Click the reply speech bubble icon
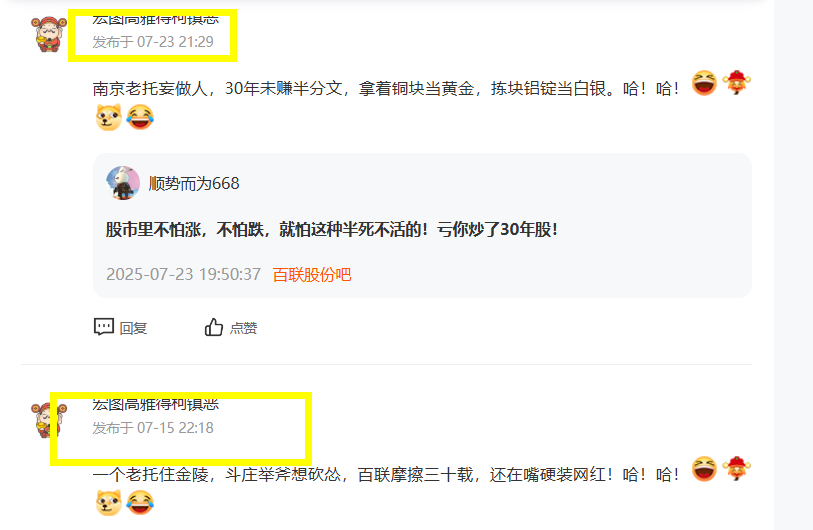This screenshot has height=530, width=813. pyautogui.click(x=104, y=327)
